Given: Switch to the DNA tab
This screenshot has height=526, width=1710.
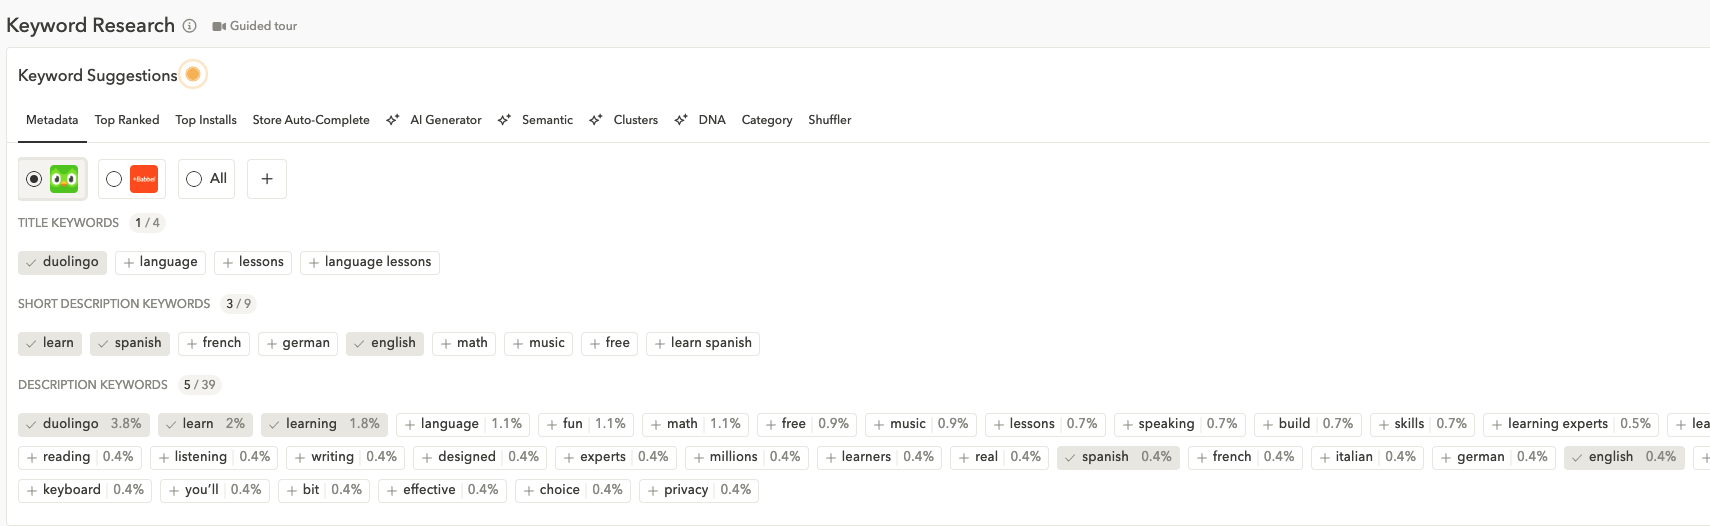Looking at the screenshot, I should 700,120.
